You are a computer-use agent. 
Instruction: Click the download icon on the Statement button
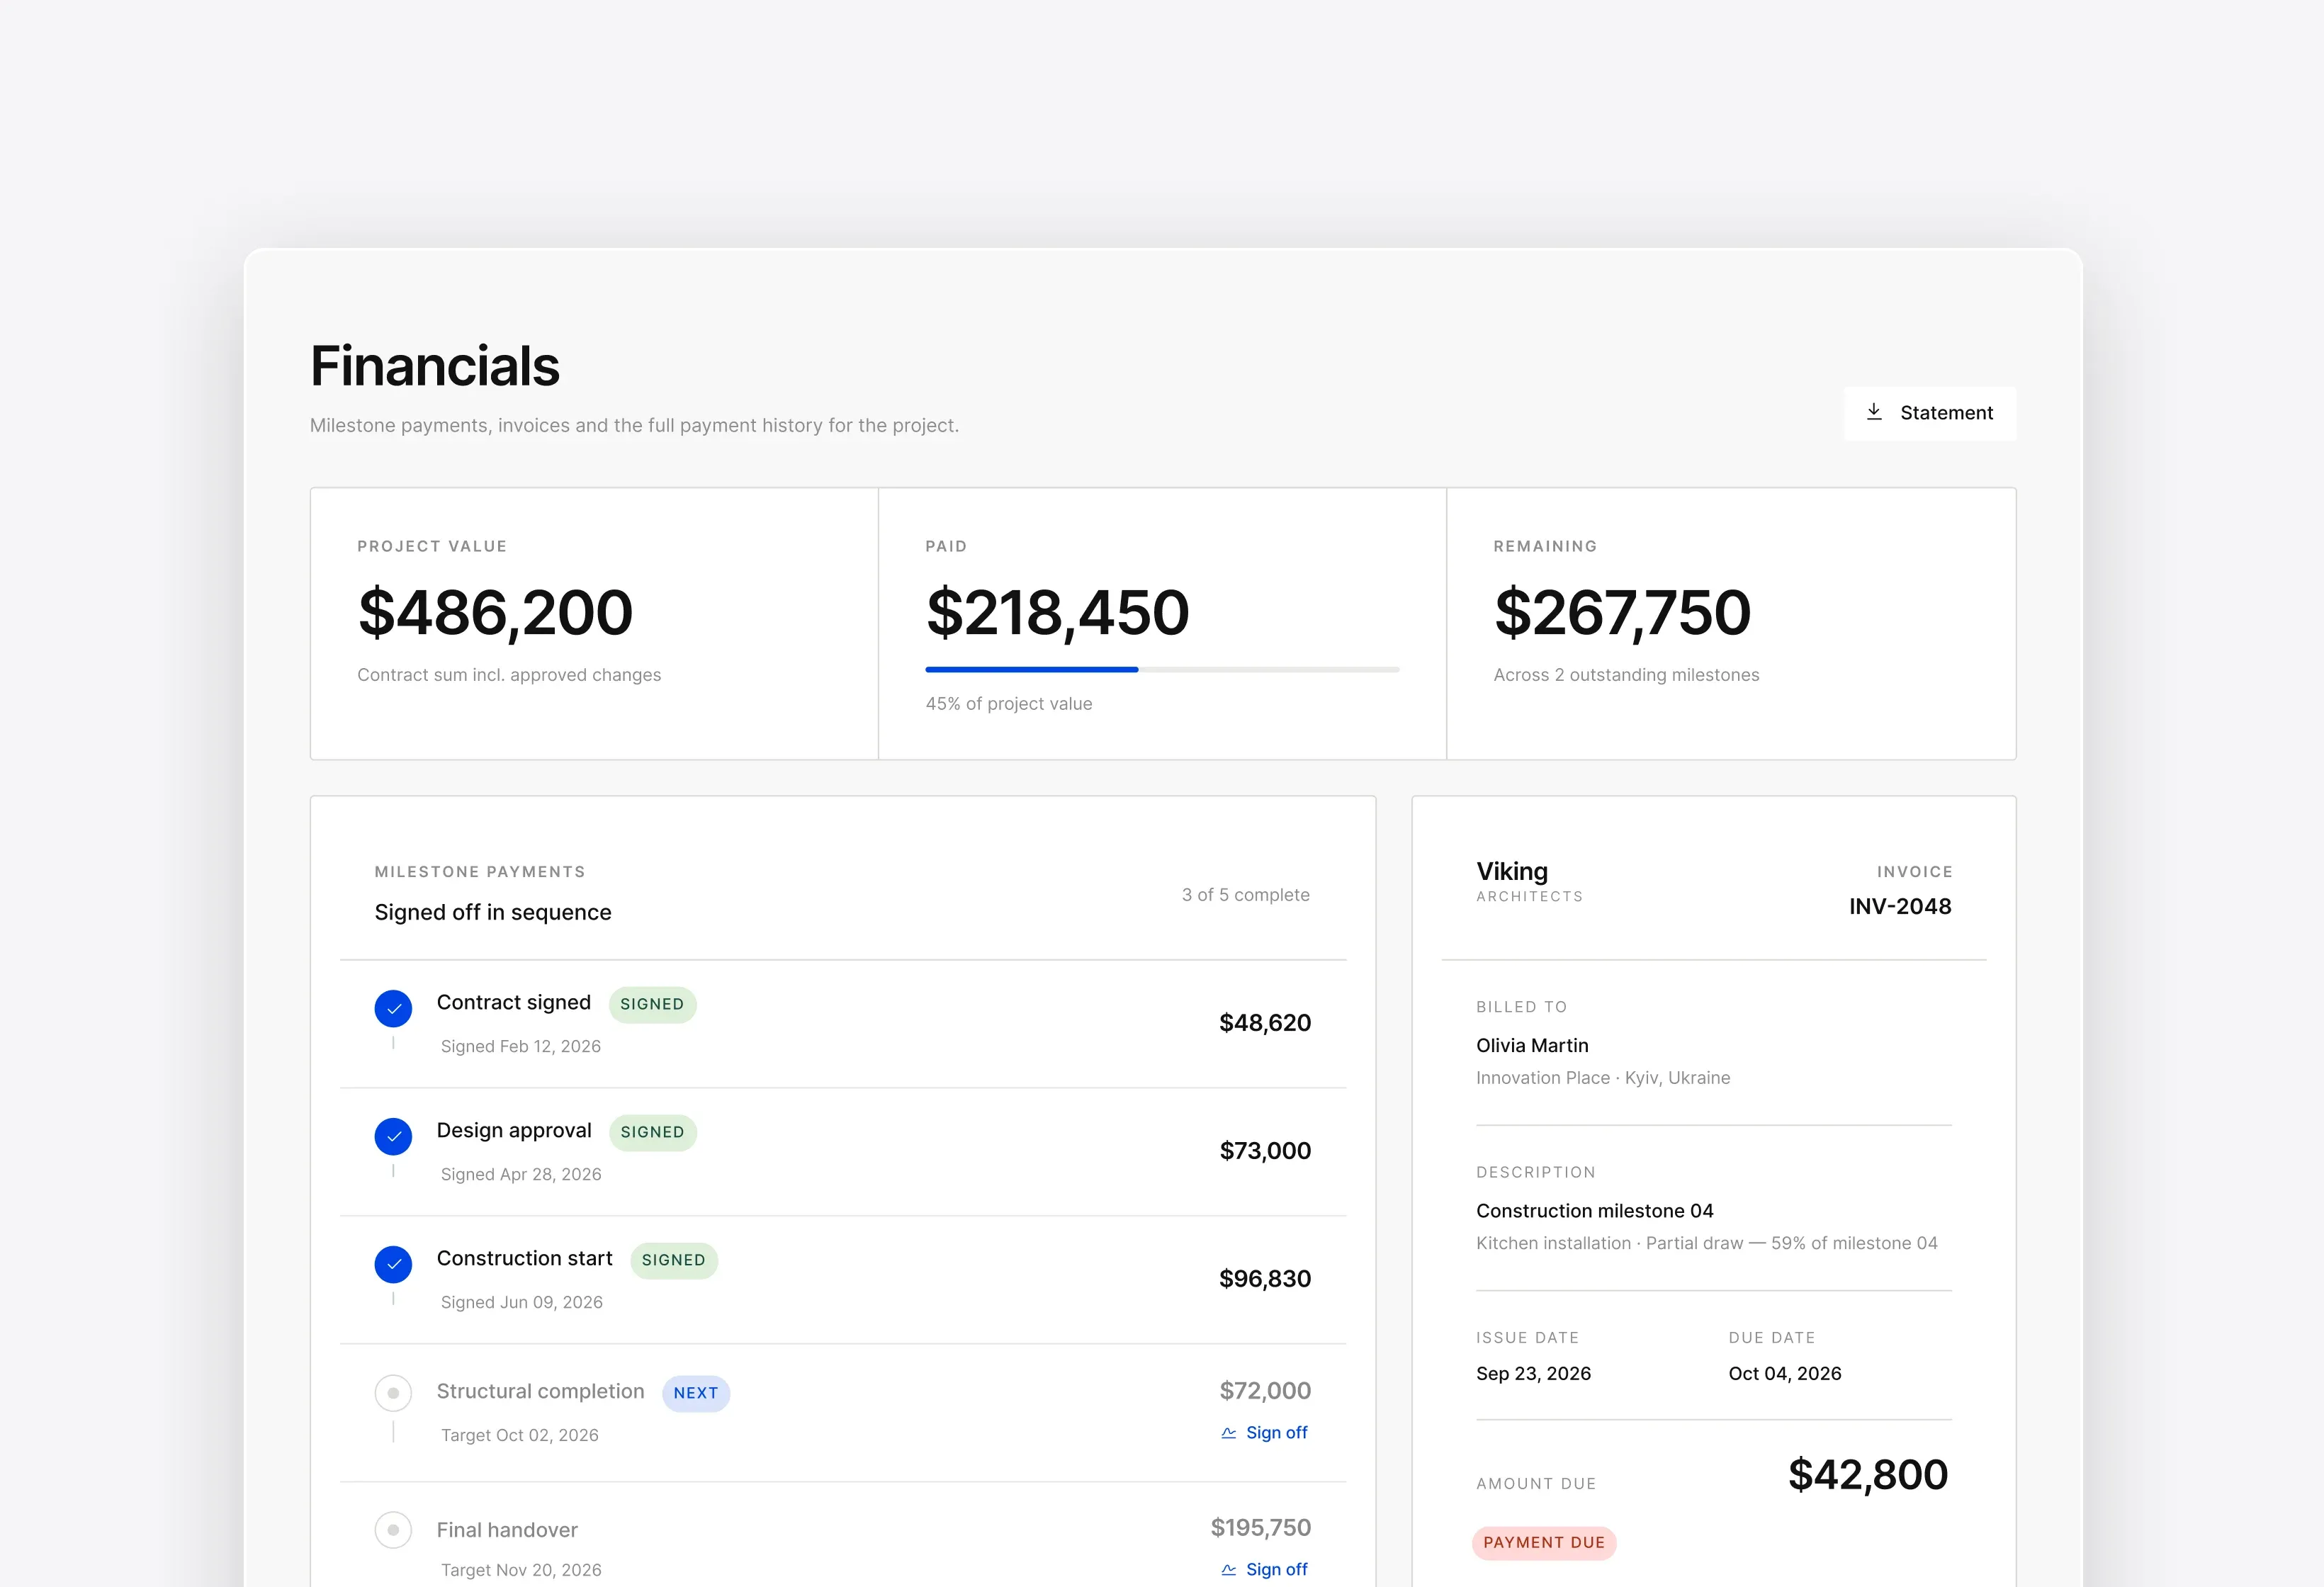1874,412
